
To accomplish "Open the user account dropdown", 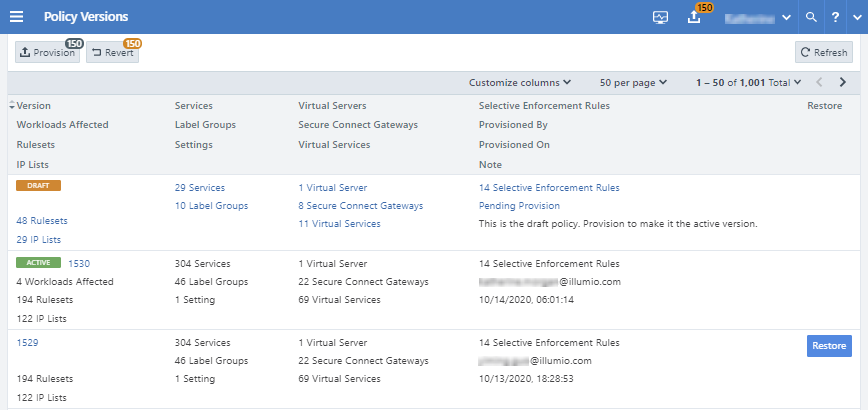I will 758,18.
